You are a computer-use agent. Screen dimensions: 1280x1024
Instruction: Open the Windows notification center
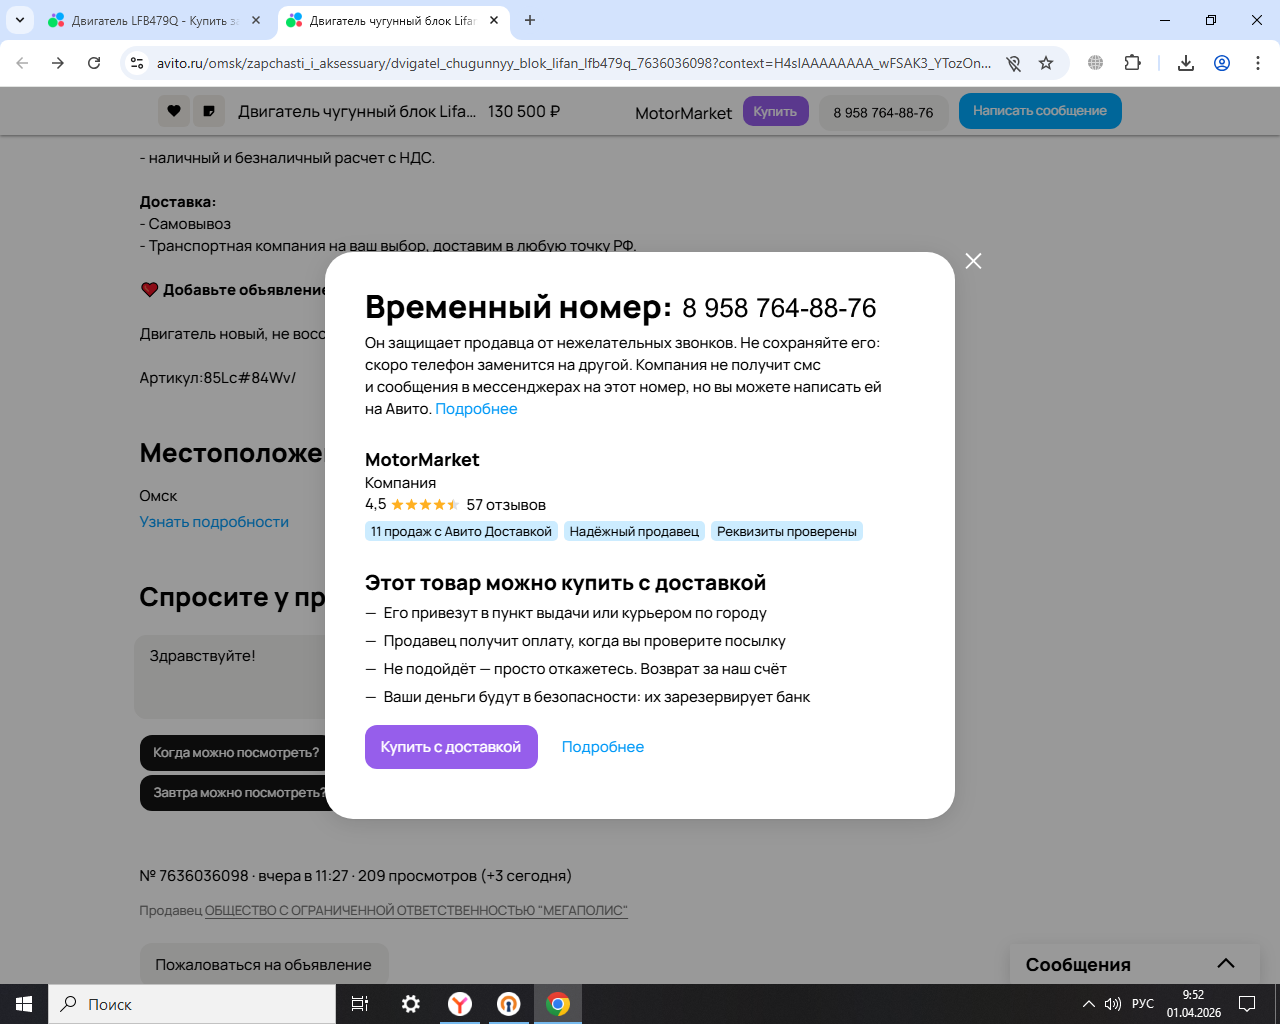1247,1004
